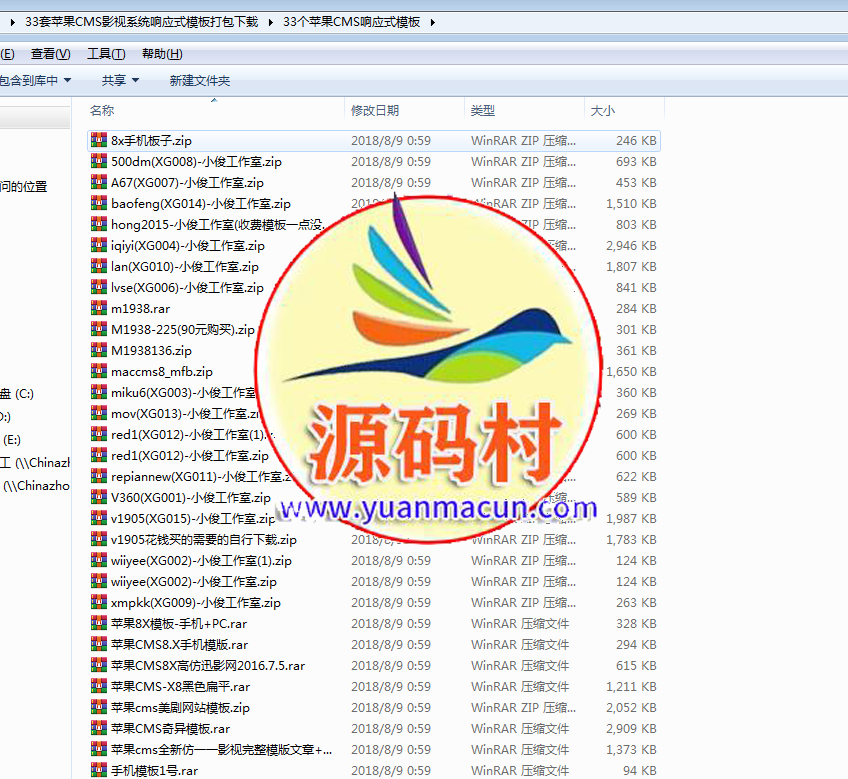The width and height of the screenshot is (848, 779).
Task: Open the 查看(V) menu
Action: pos(50,54)
